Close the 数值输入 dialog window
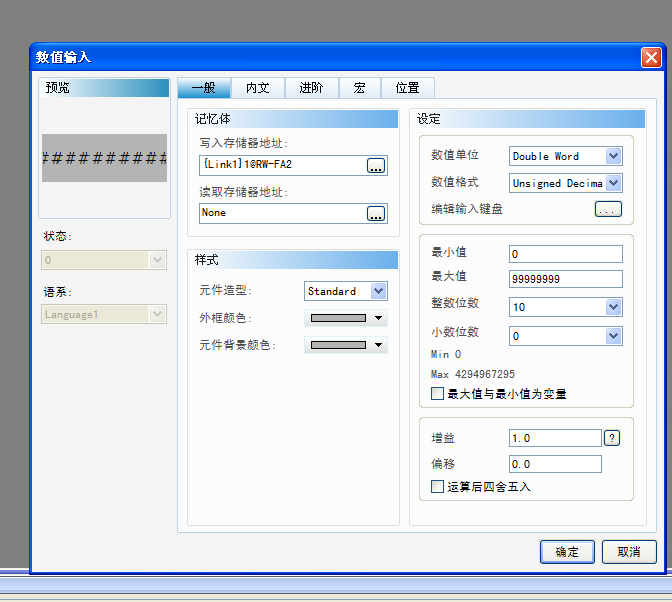The width and height of the screenshot is (672, 602). click(651, 57)
